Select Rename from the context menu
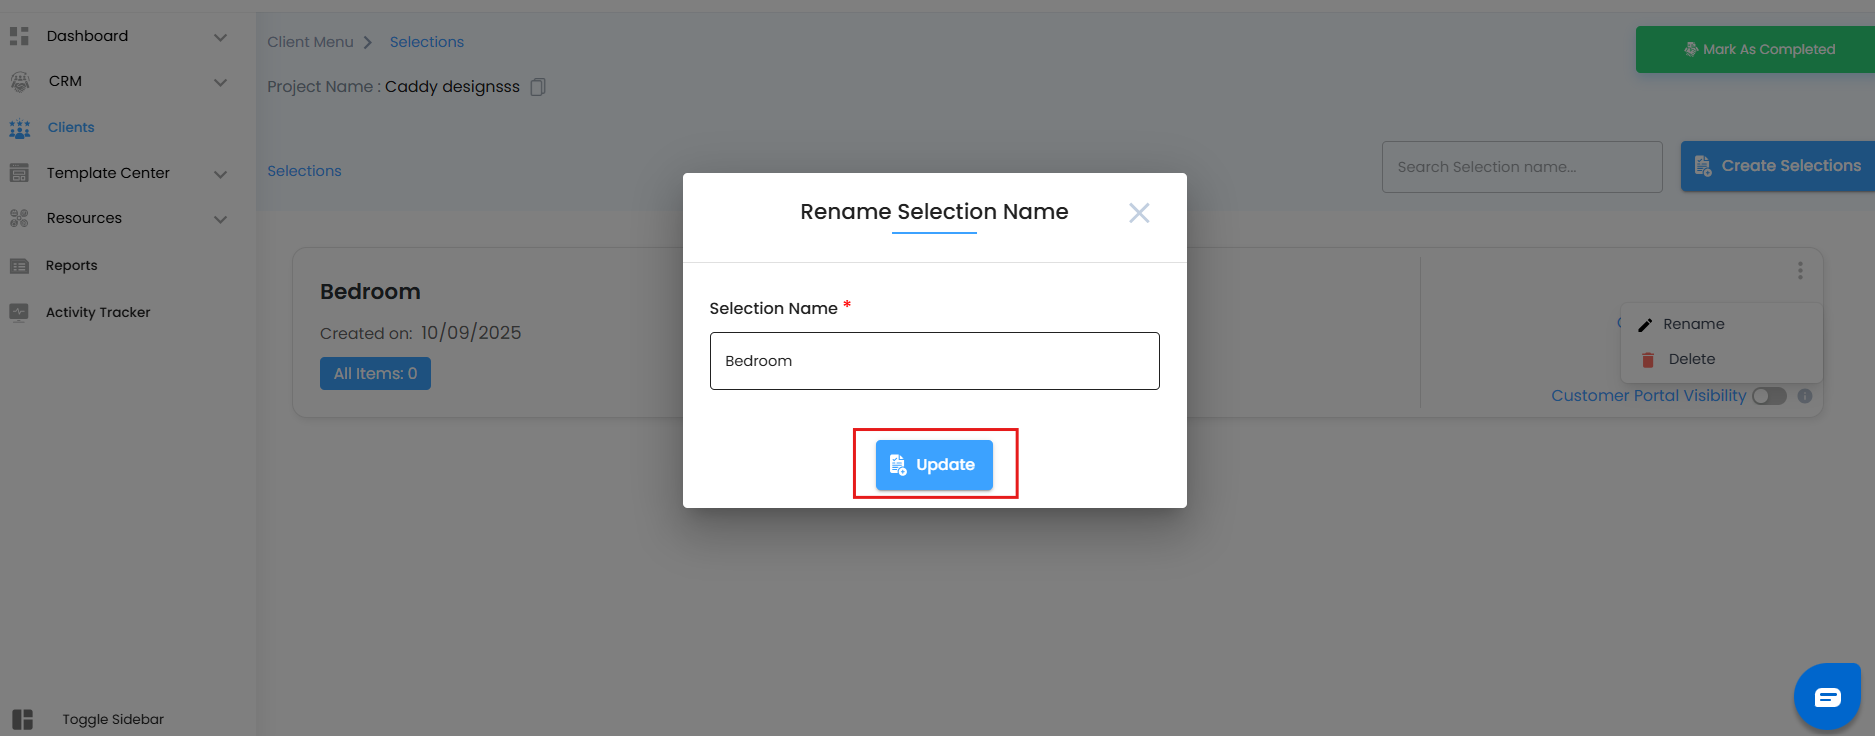The height and width of the screenshot is (736, 1875). point(1693,324)
